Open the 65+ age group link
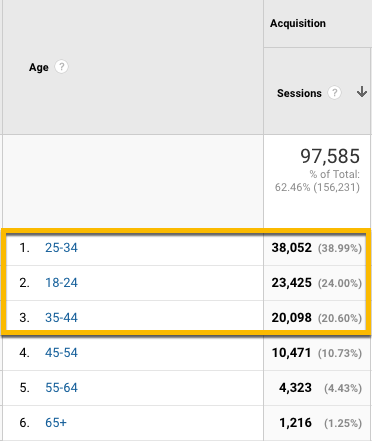372x443 pixels. (x=56, y=423)
